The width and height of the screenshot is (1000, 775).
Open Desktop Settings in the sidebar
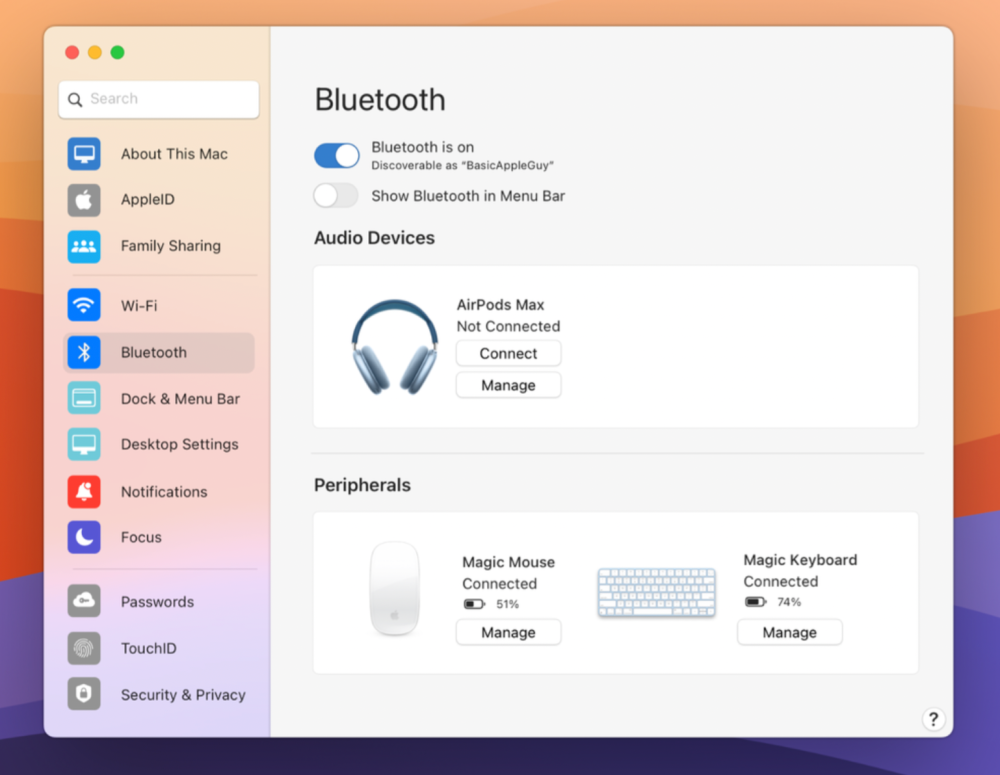point(179,444)
